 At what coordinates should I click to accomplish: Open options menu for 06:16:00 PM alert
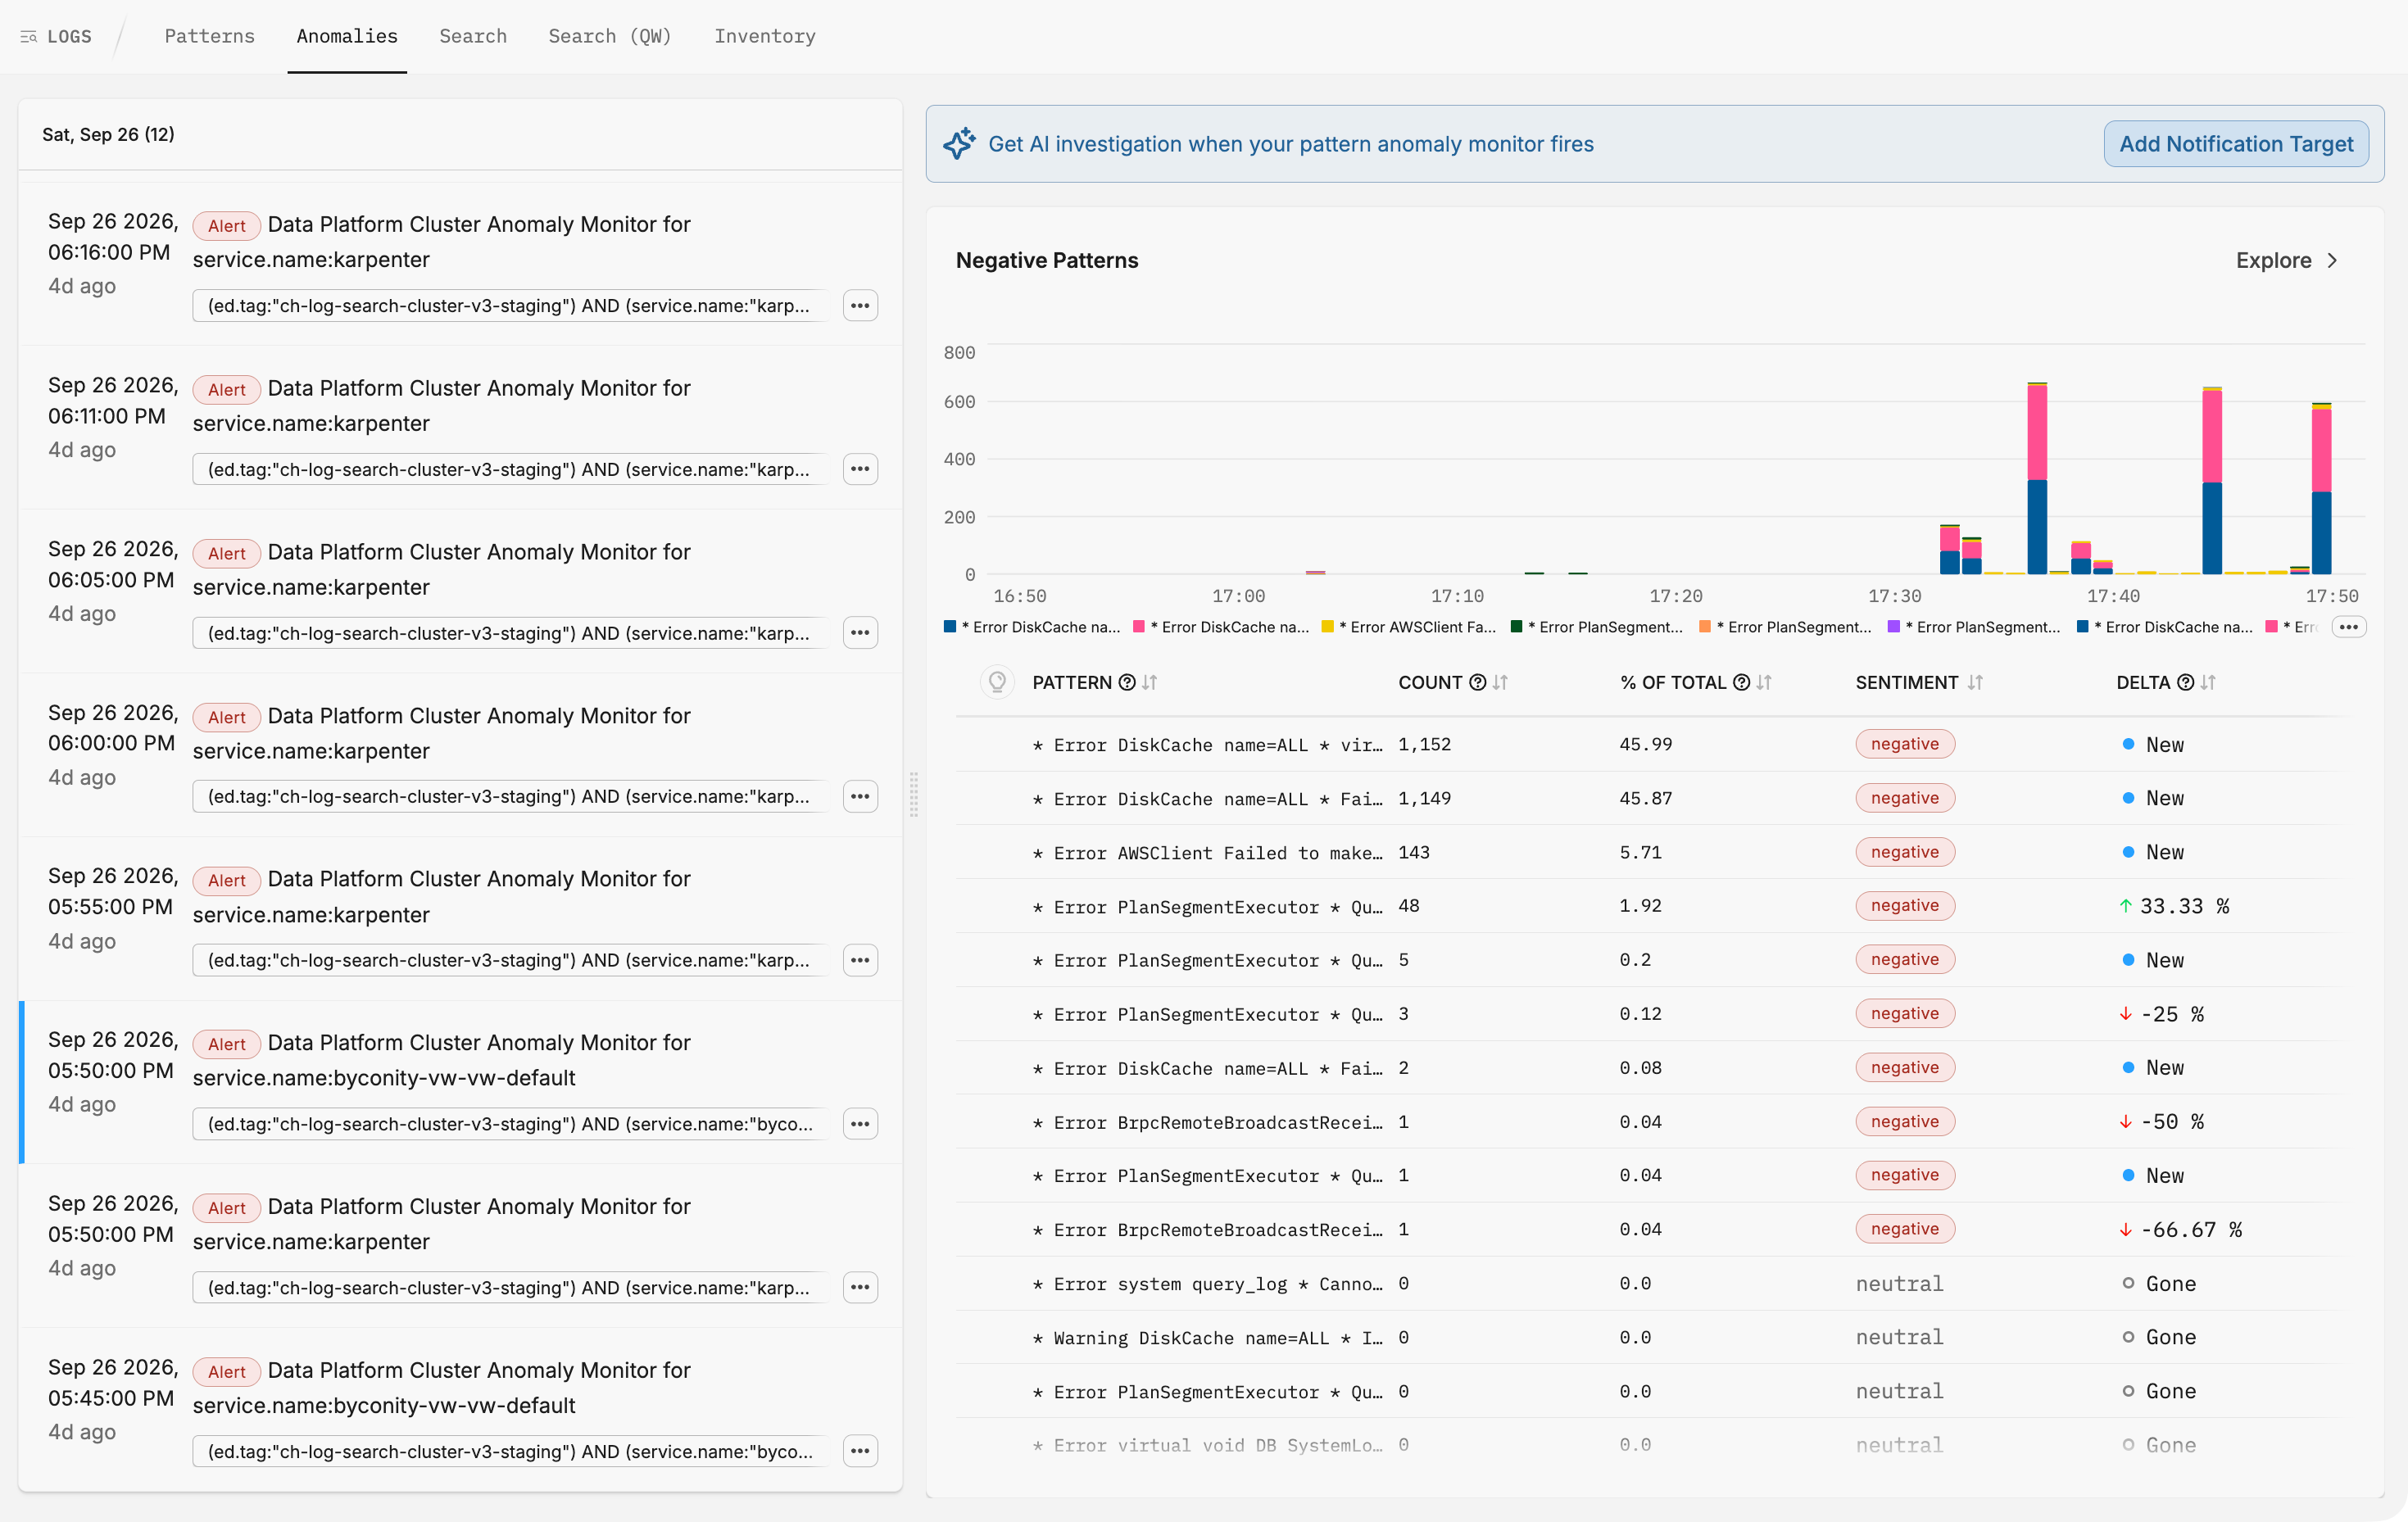pos(860,306)
